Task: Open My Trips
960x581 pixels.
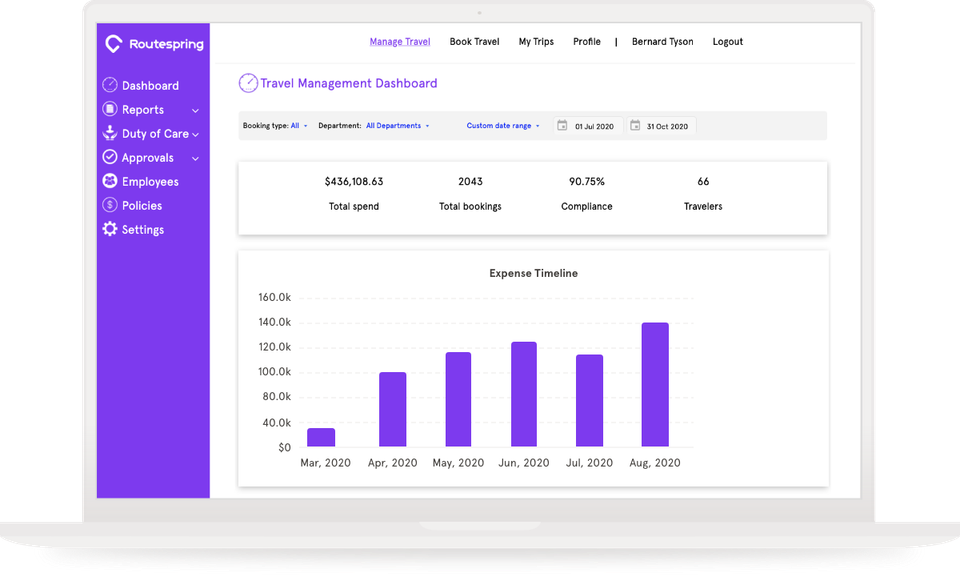Action: (536, 42)
